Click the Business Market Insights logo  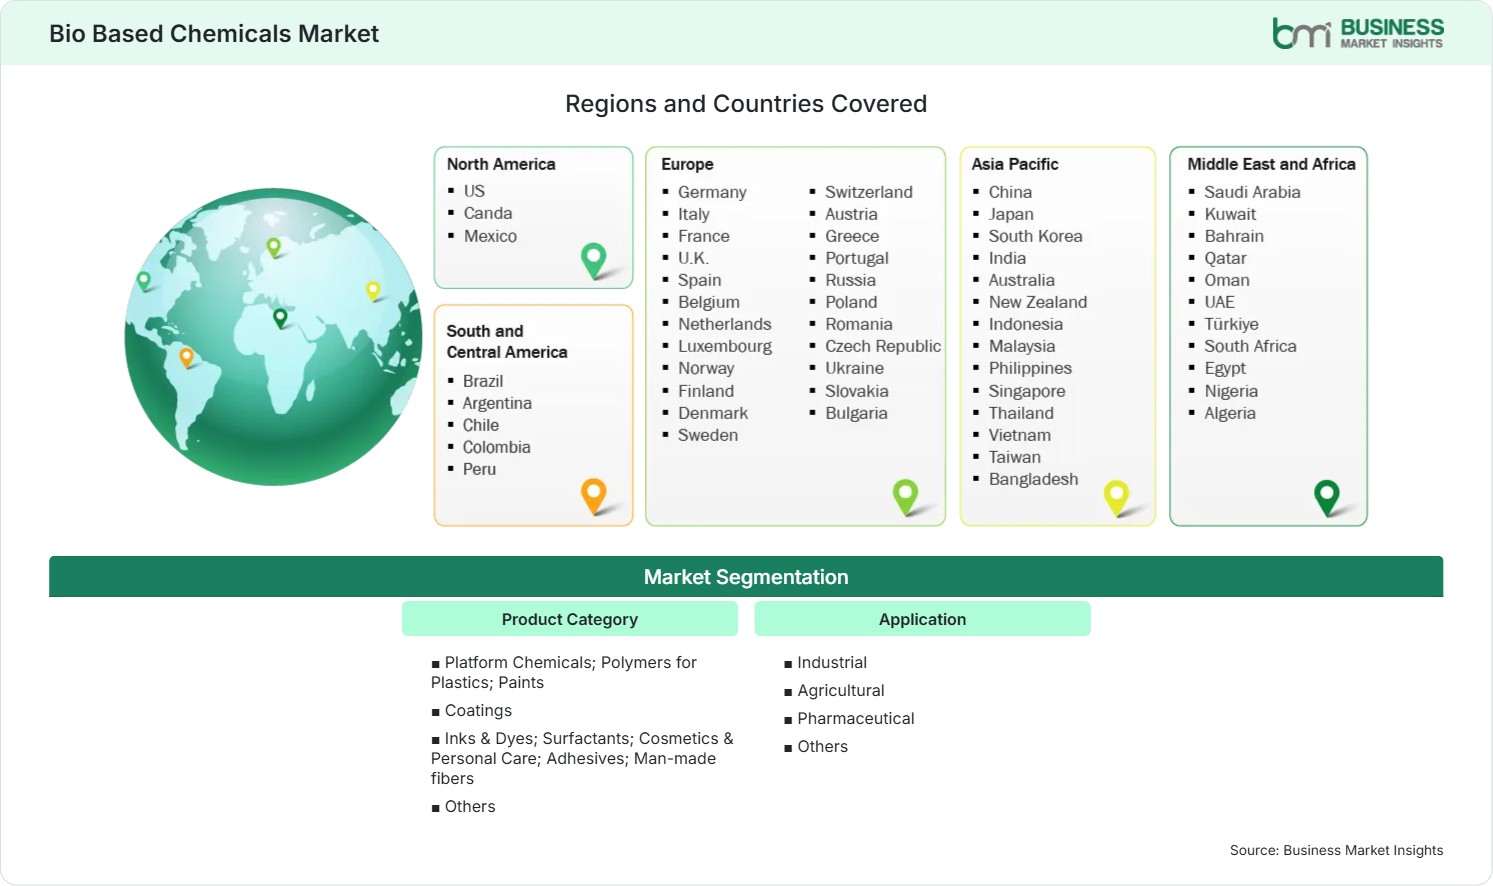(x=1358, y=33)
